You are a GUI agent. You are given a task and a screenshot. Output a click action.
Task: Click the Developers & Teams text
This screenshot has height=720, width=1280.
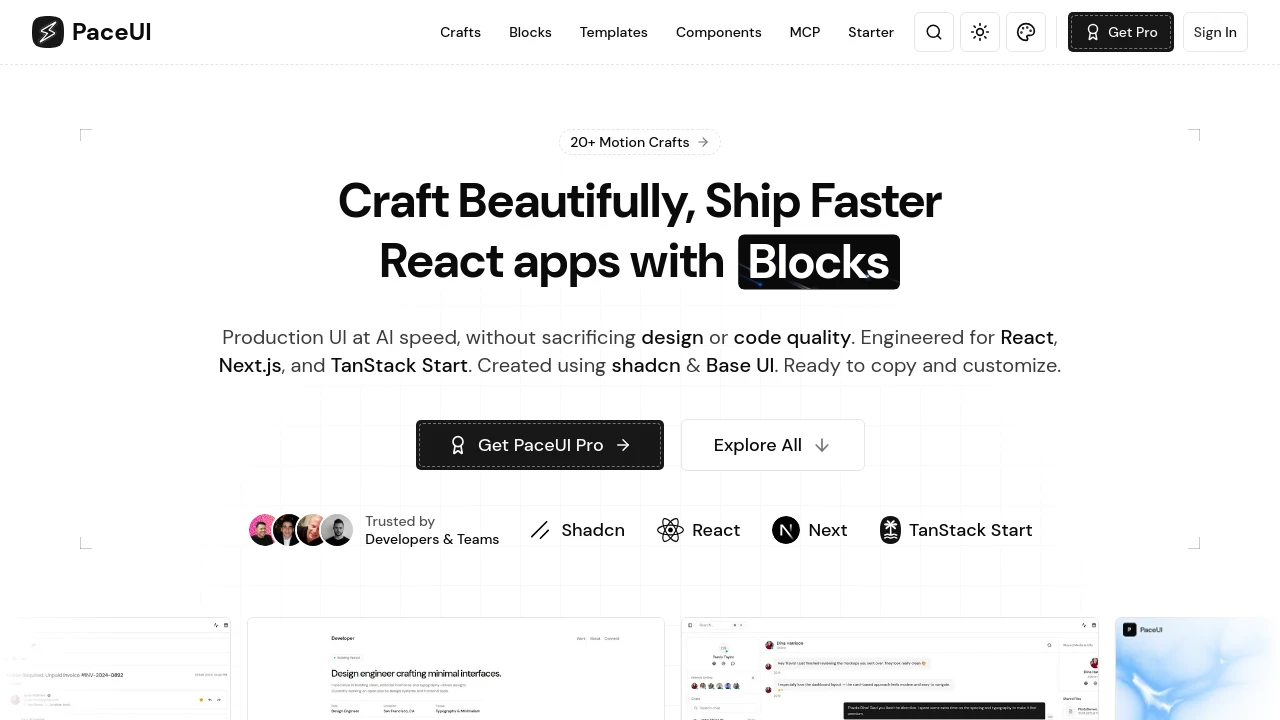pyautogui.click(x=432, y=540)
